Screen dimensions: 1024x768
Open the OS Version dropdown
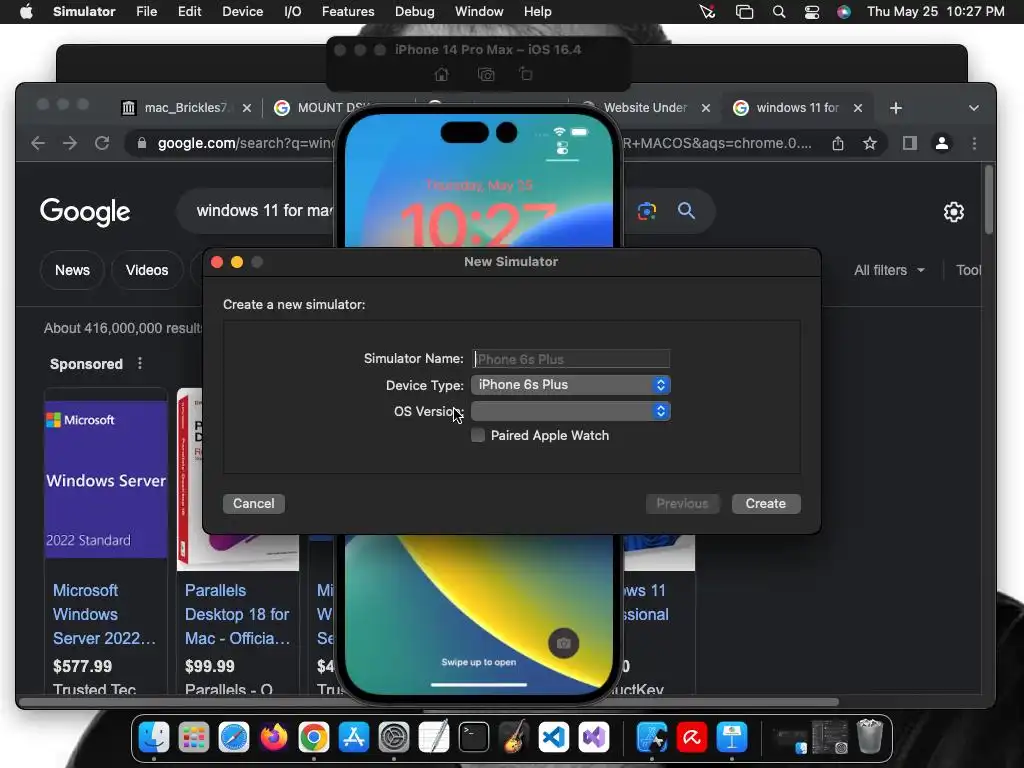[571, 411]
